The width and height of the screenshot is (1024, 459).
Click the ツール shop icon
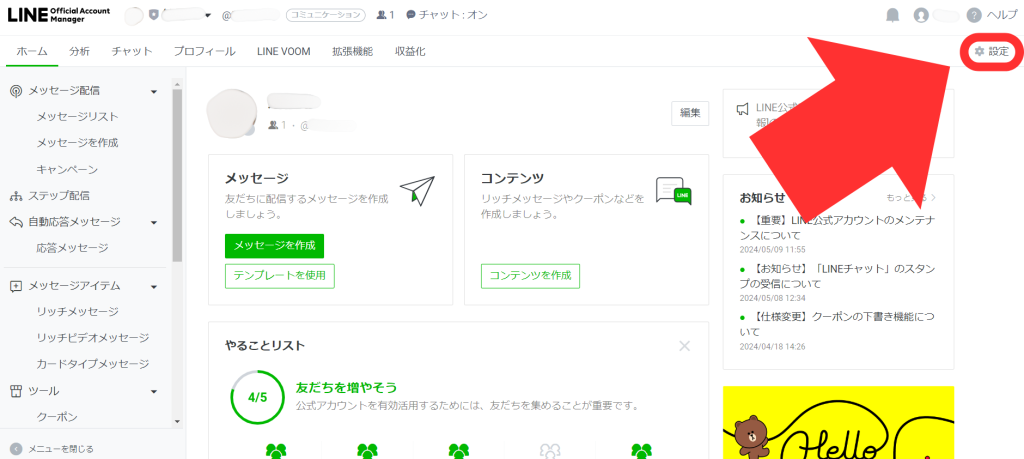(16, 391)
